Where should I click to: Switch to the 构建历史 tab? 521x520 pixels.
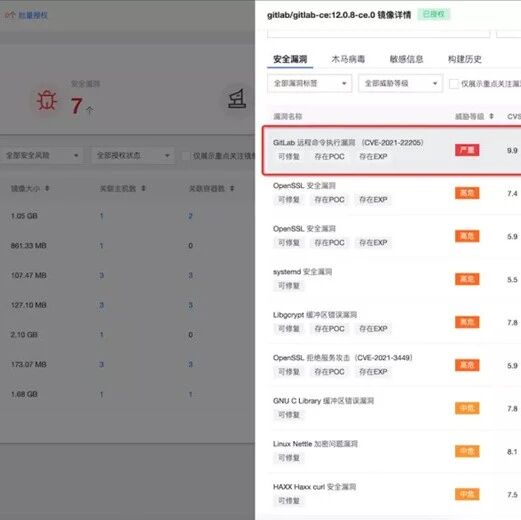[465, 59]
